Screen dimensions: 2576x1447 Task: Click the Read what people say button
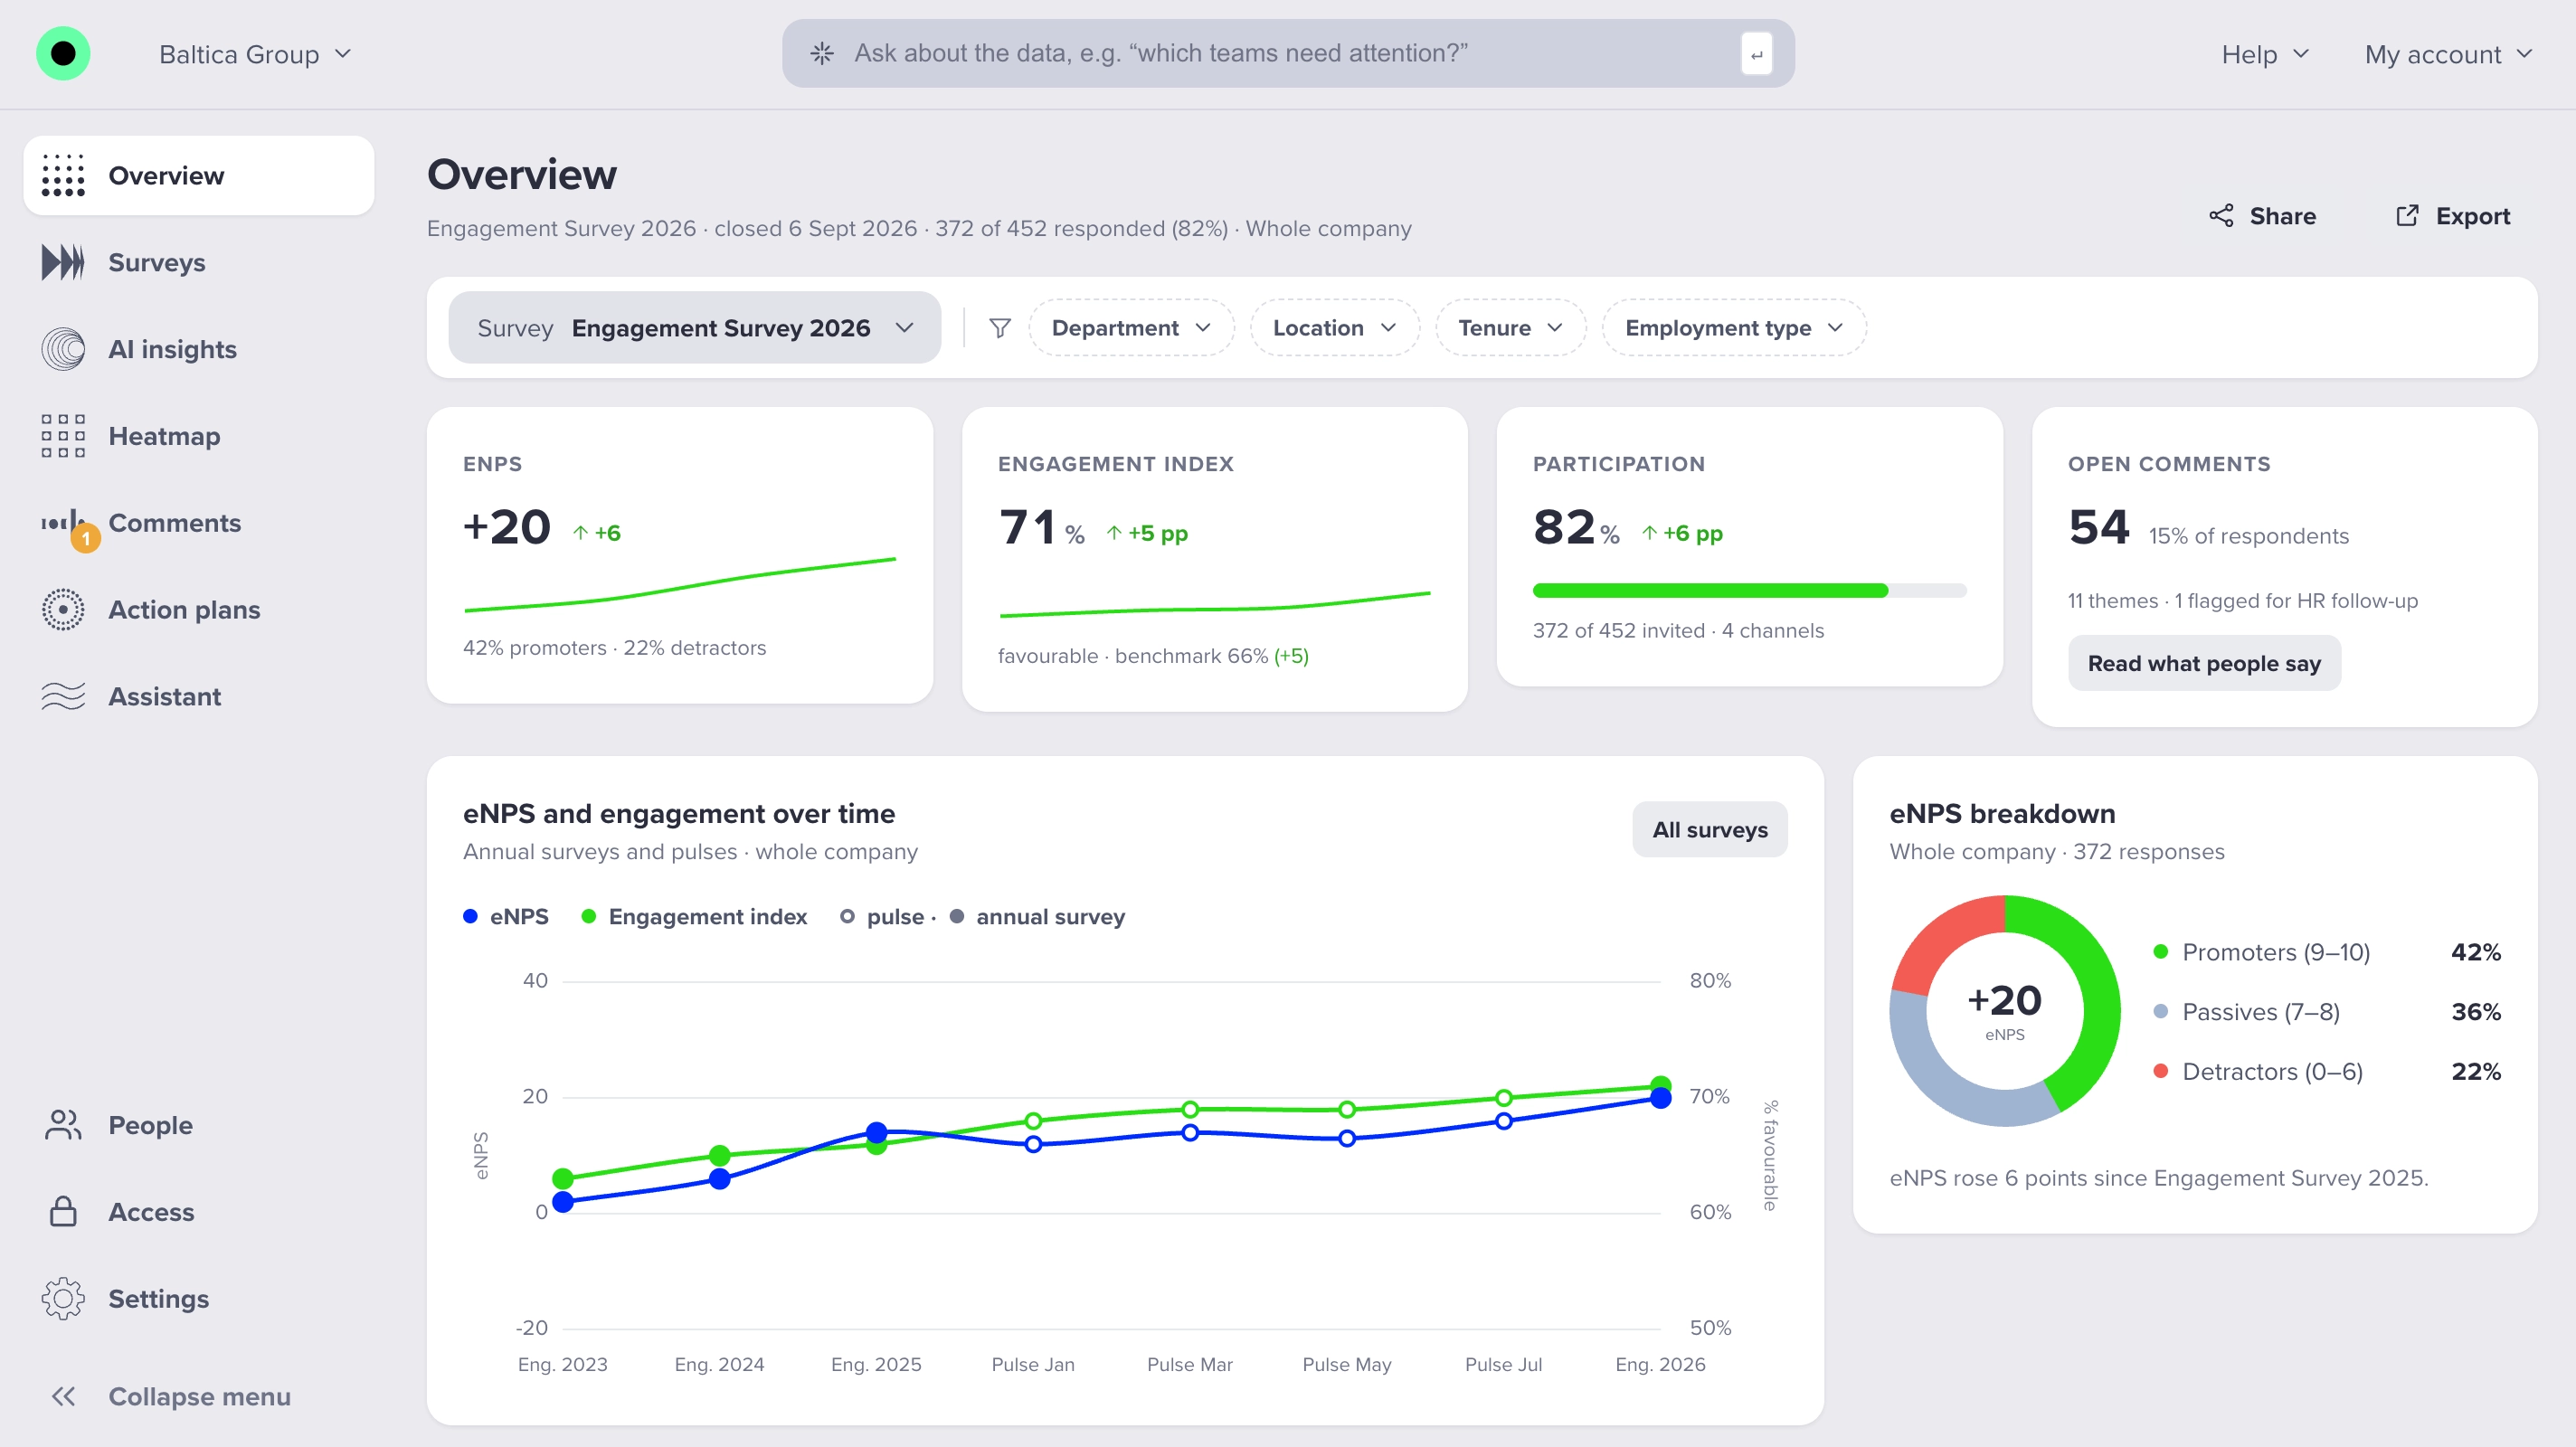2204,663
